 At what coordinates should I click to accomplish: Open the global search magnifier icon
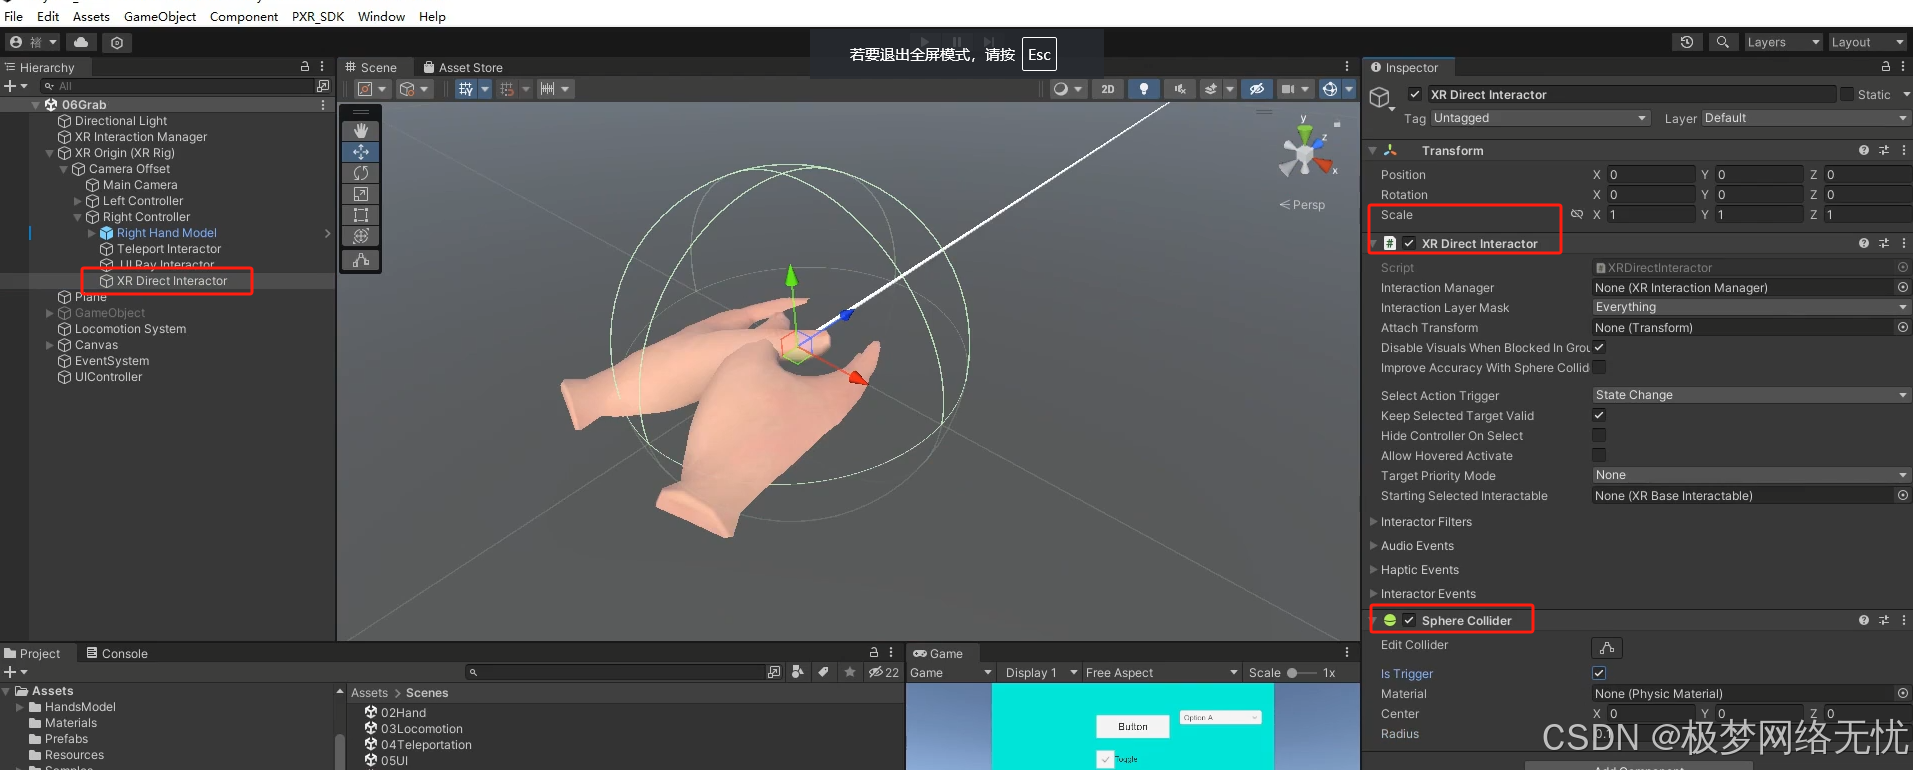coord(1723,42)
